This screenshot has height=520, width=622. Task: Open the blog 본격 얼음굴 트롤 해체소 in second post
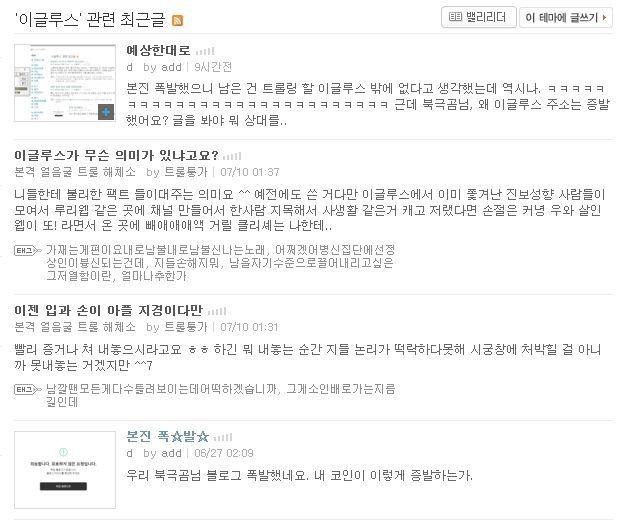pyautogui.click(x=75, y=172)
